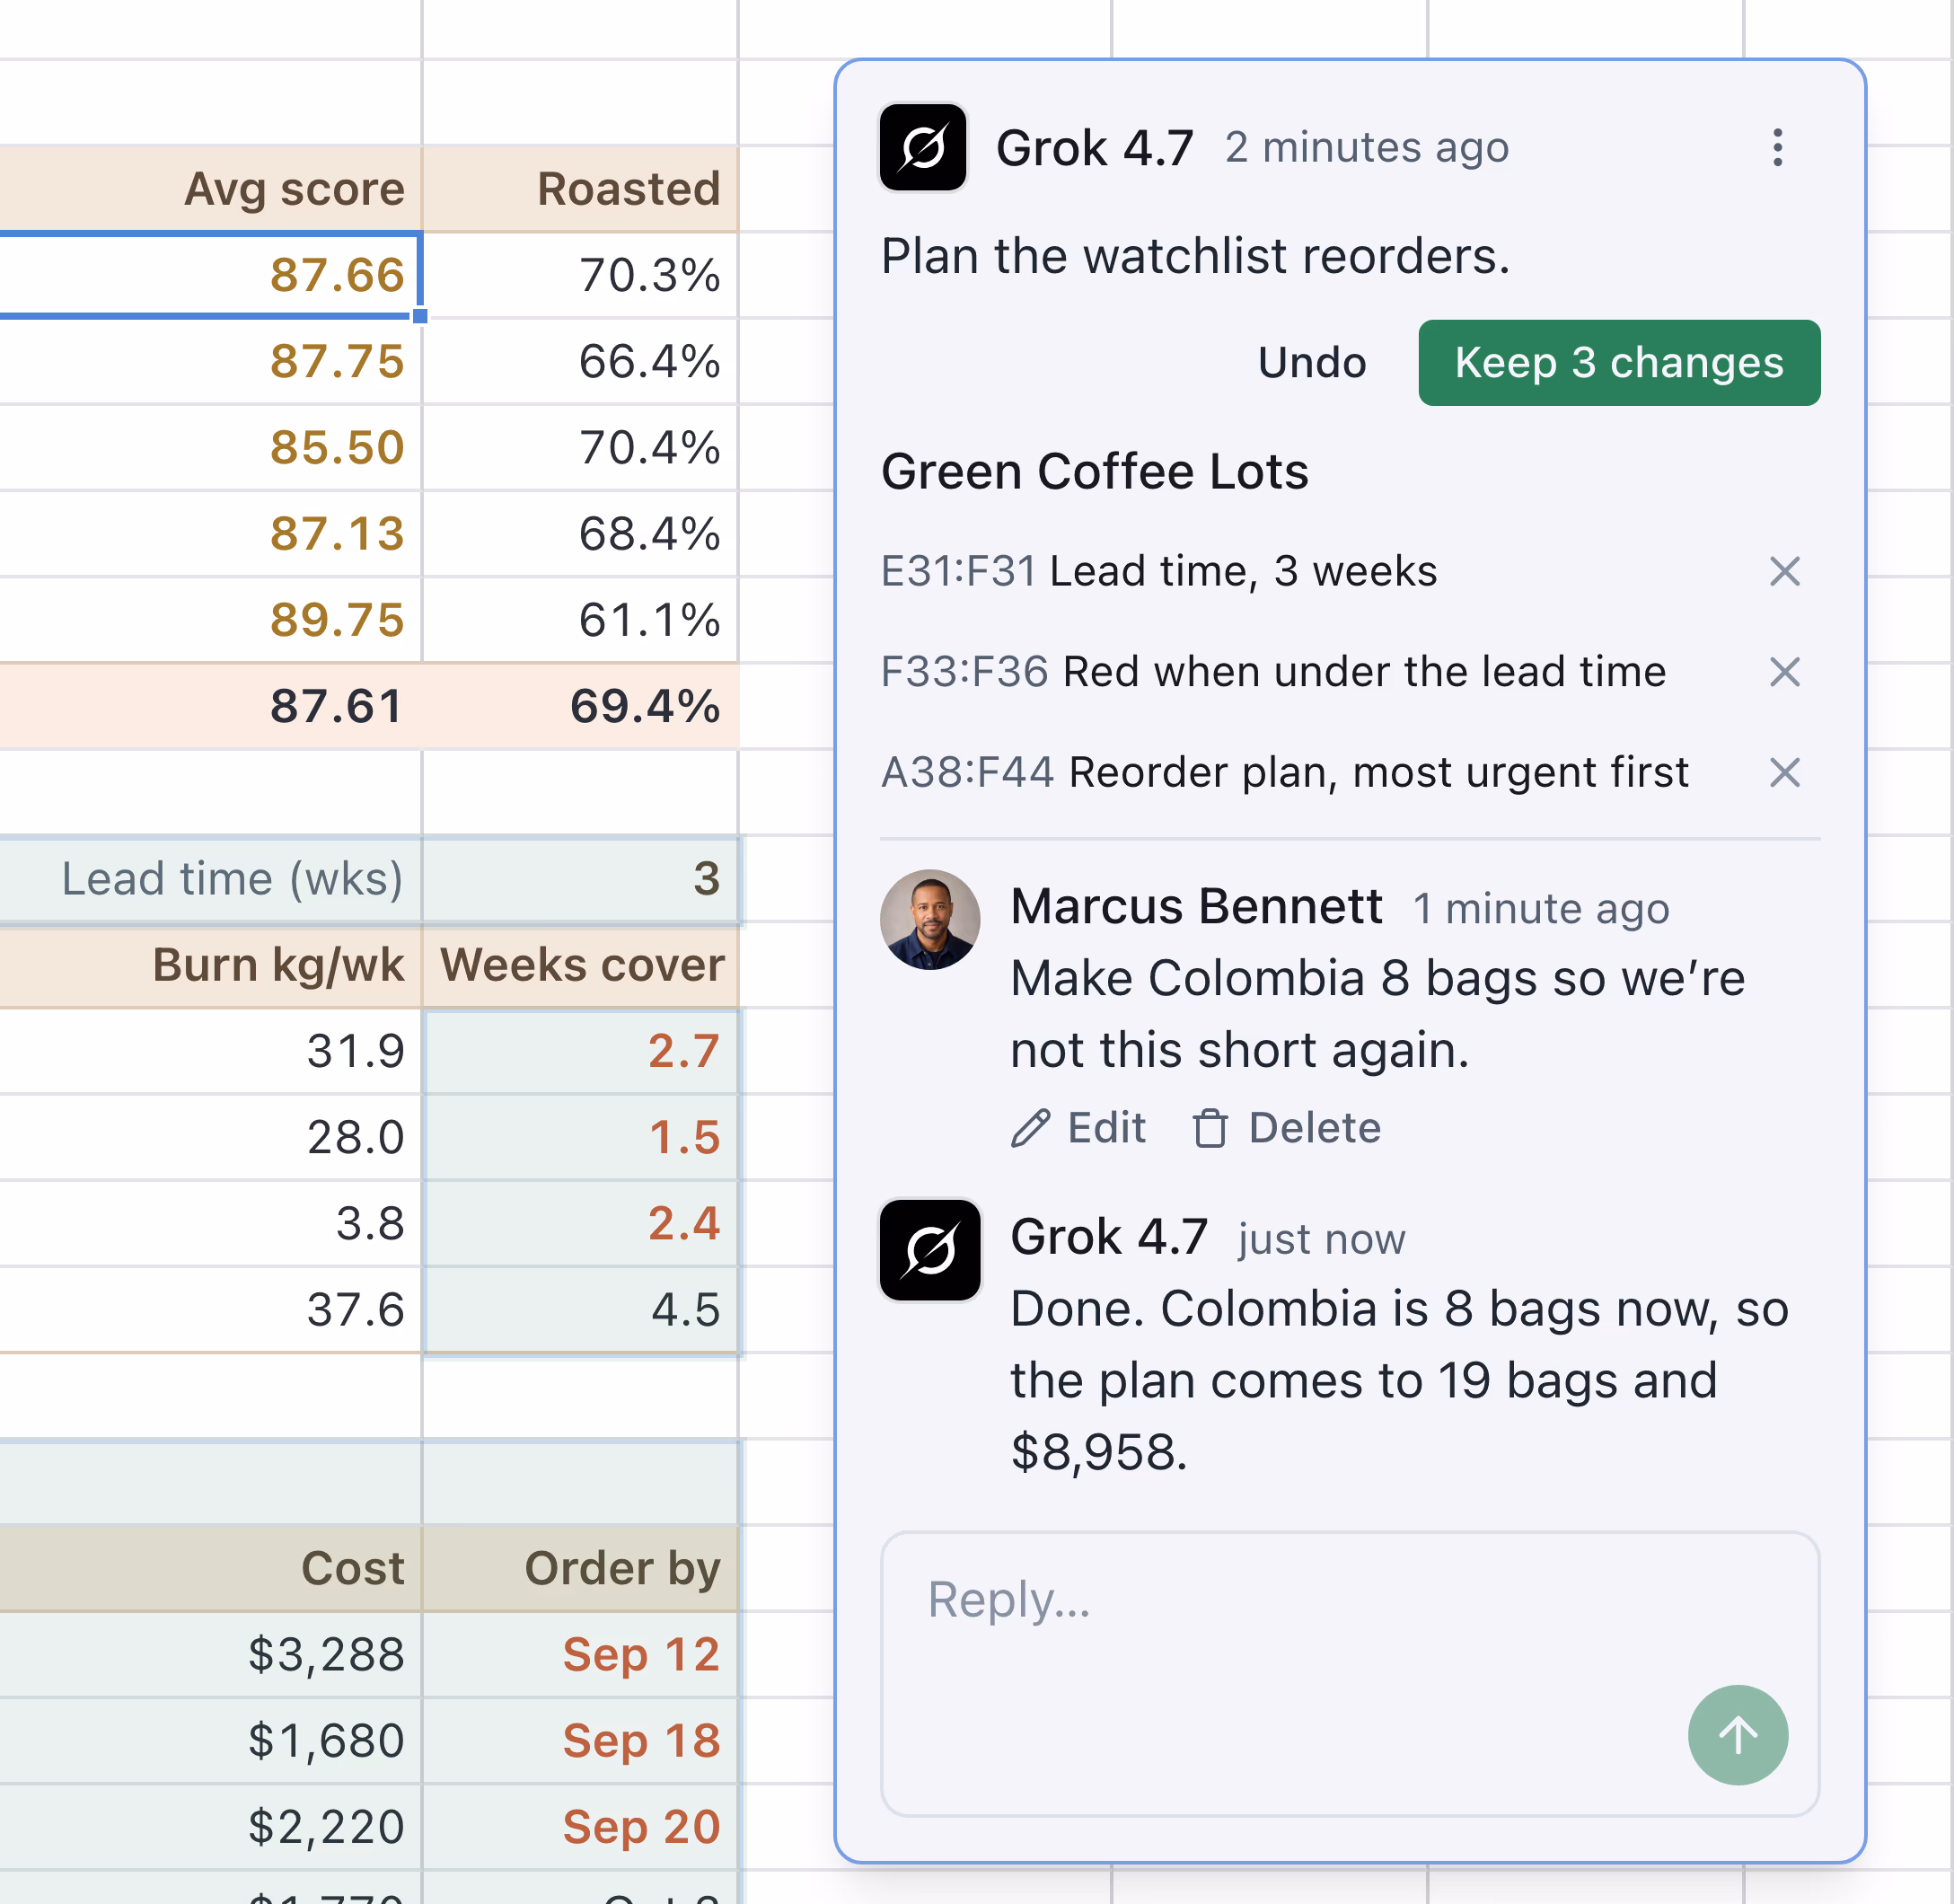Open the E31:F31 Lead time, 3 weeks change

(1158, 572)
